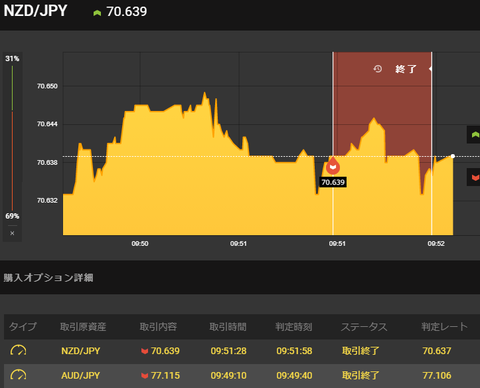480x388 pixels.
Task: Click the red down arrow icon beside the table's 70.639
Action: coord(144,351)
